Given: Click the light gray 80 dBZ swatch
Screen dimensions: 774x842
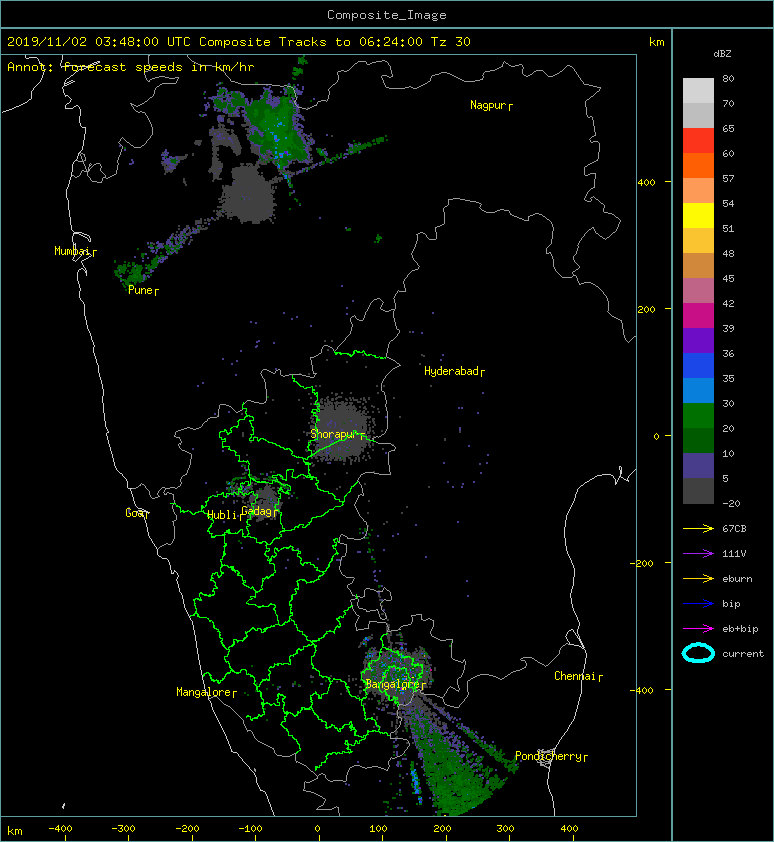Looking at the screenshot, I should [698, 90].
